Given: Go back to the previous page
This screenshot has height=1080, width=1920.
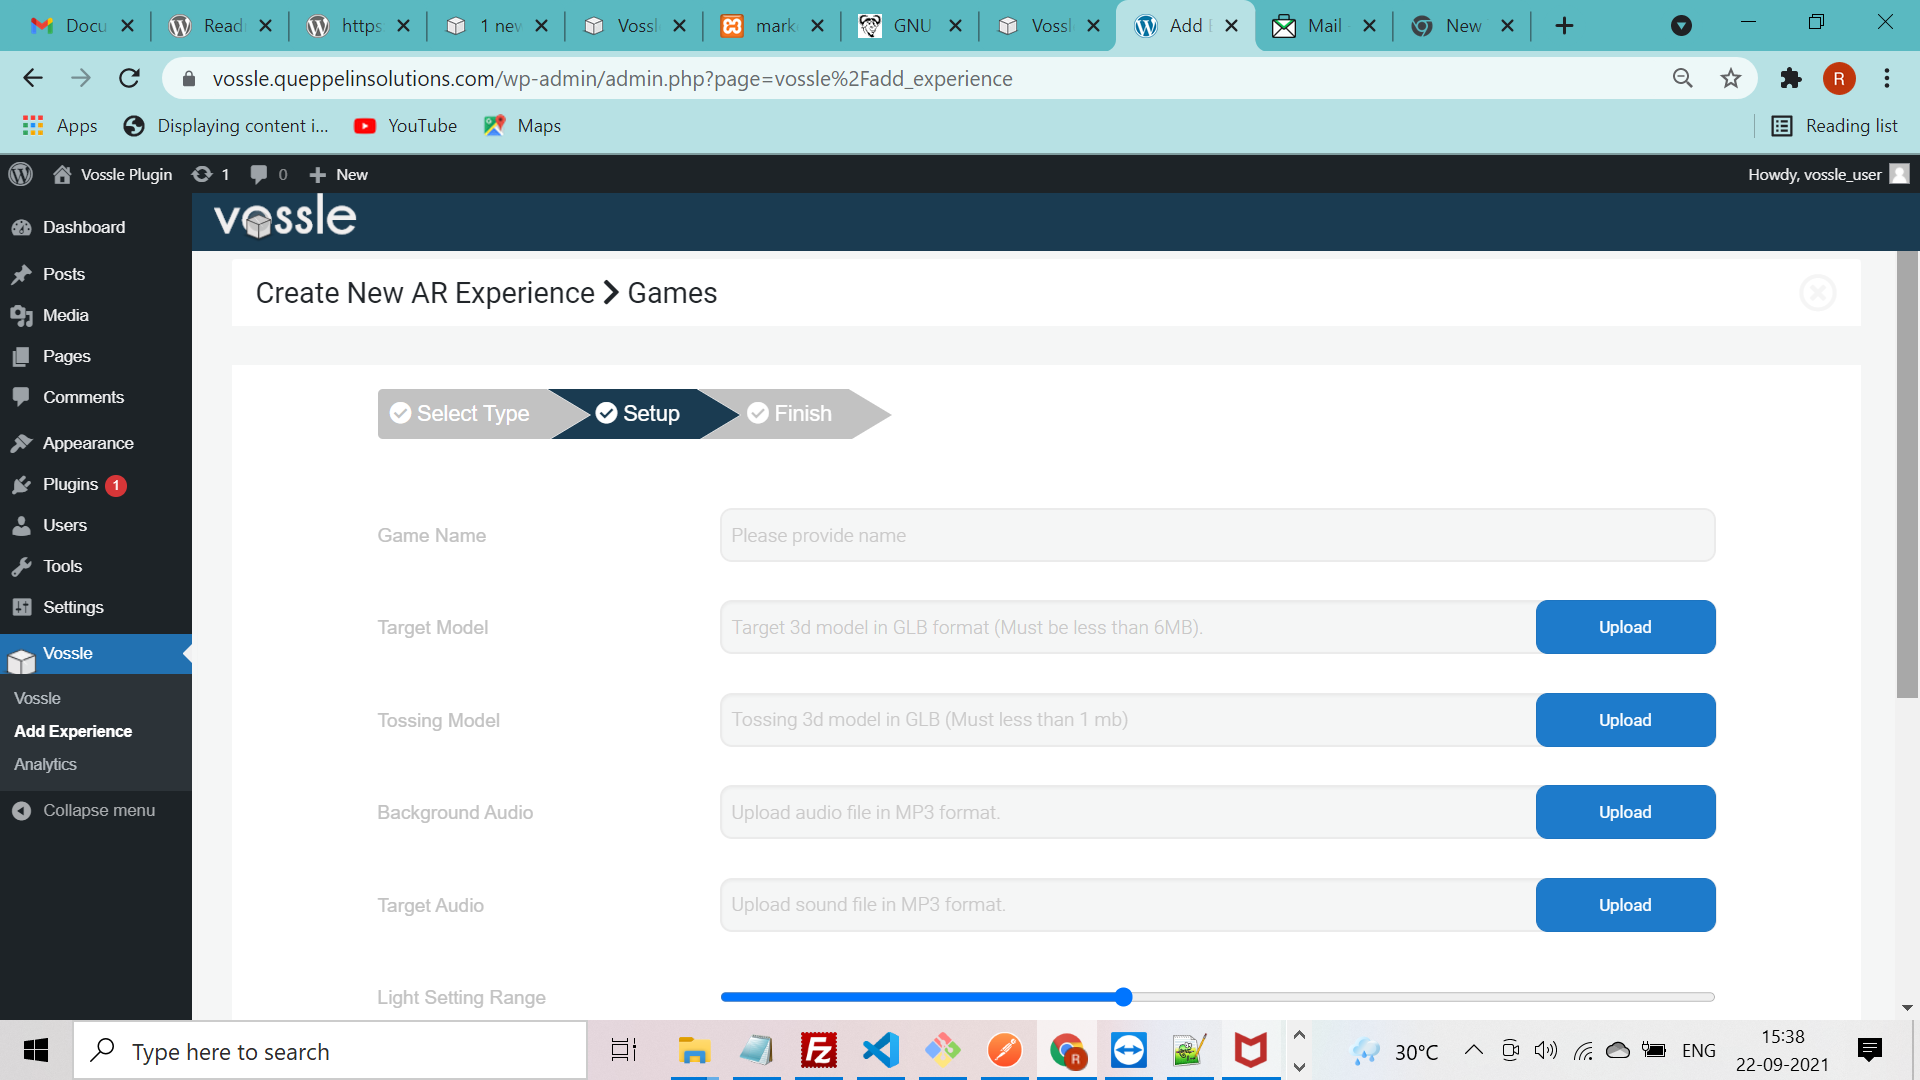Looking at the screenshot, I should (33, 78).
